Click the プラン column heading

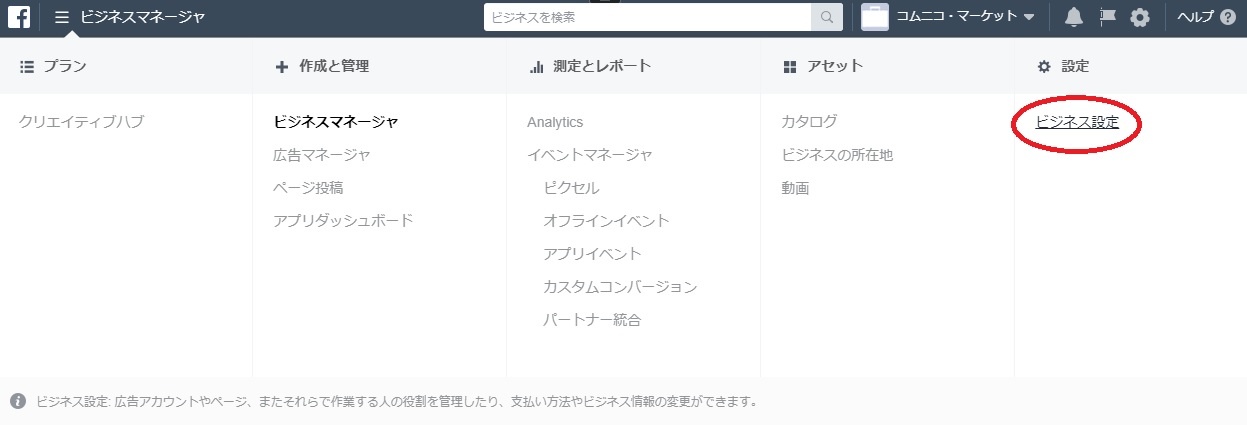pyautogui.click(x=53, y=66)
